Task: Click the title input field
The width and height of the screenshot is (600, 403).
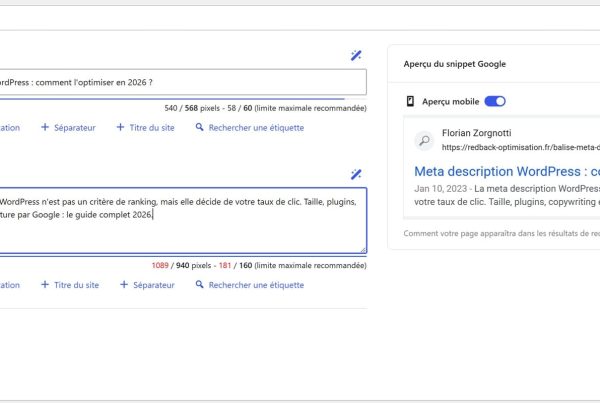Action: click(183, 82)
